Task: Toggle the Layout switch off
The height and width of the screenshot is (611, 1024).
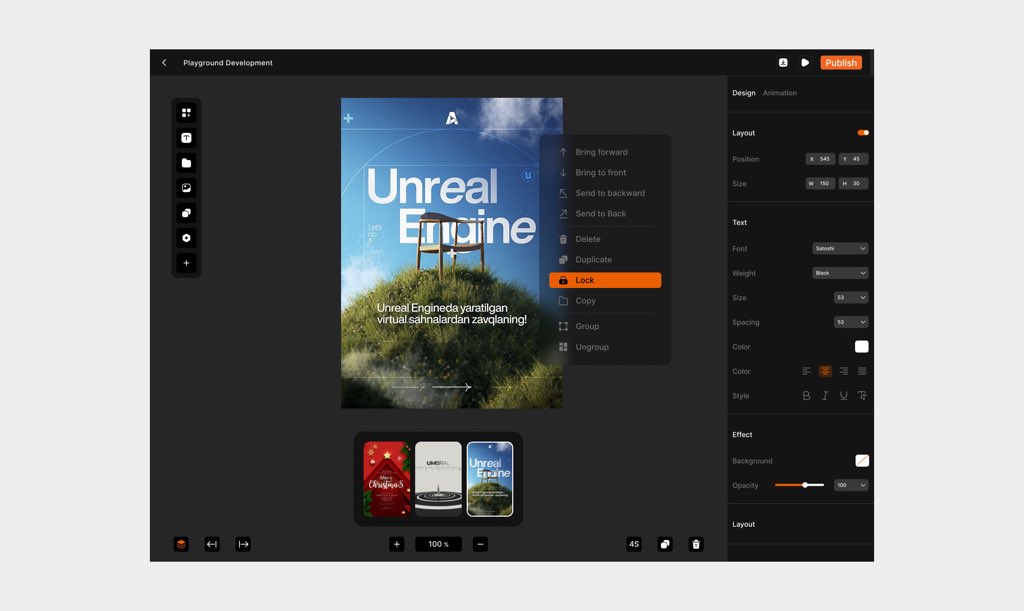Action: click(x=863, y=133)
